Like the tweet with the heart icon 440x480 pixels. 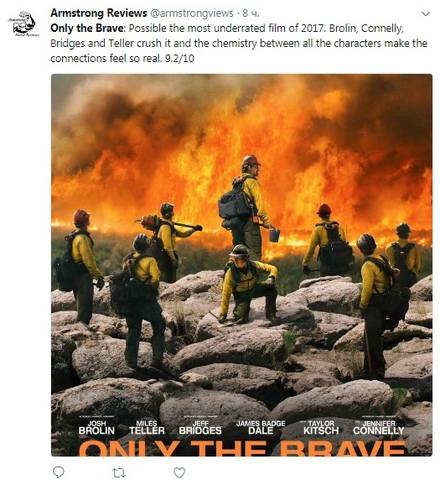pyautogui.click(x=180, y=472)
